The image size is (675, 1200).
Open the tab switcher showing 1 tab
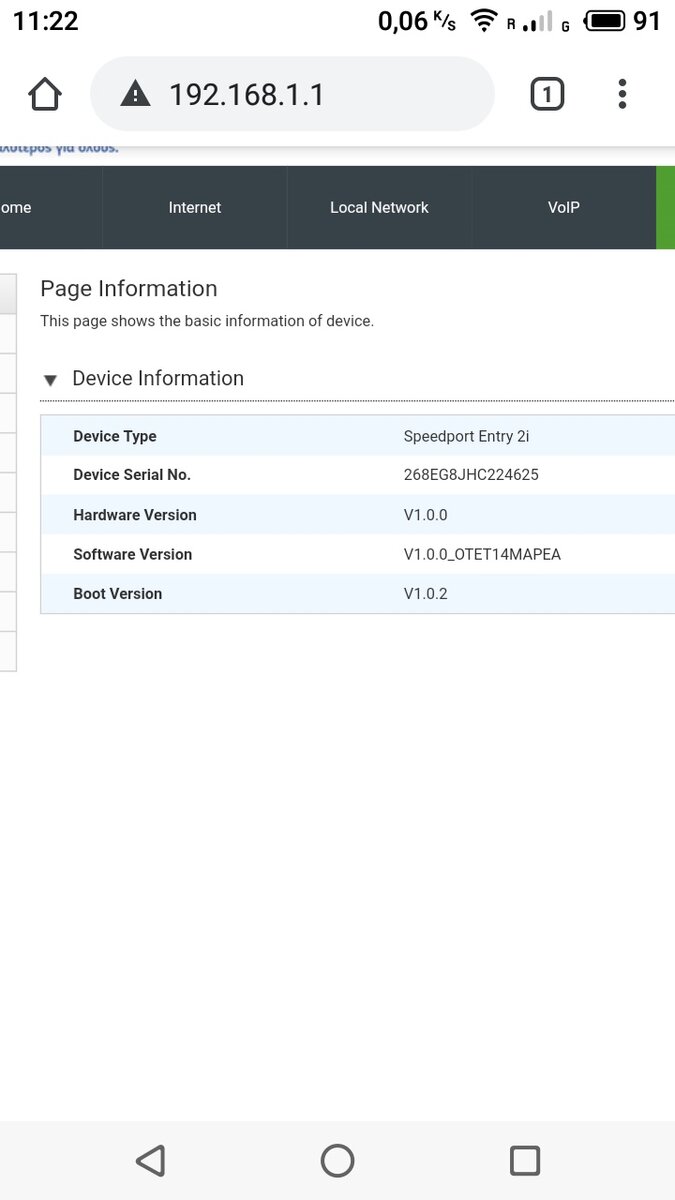[547, 94]
